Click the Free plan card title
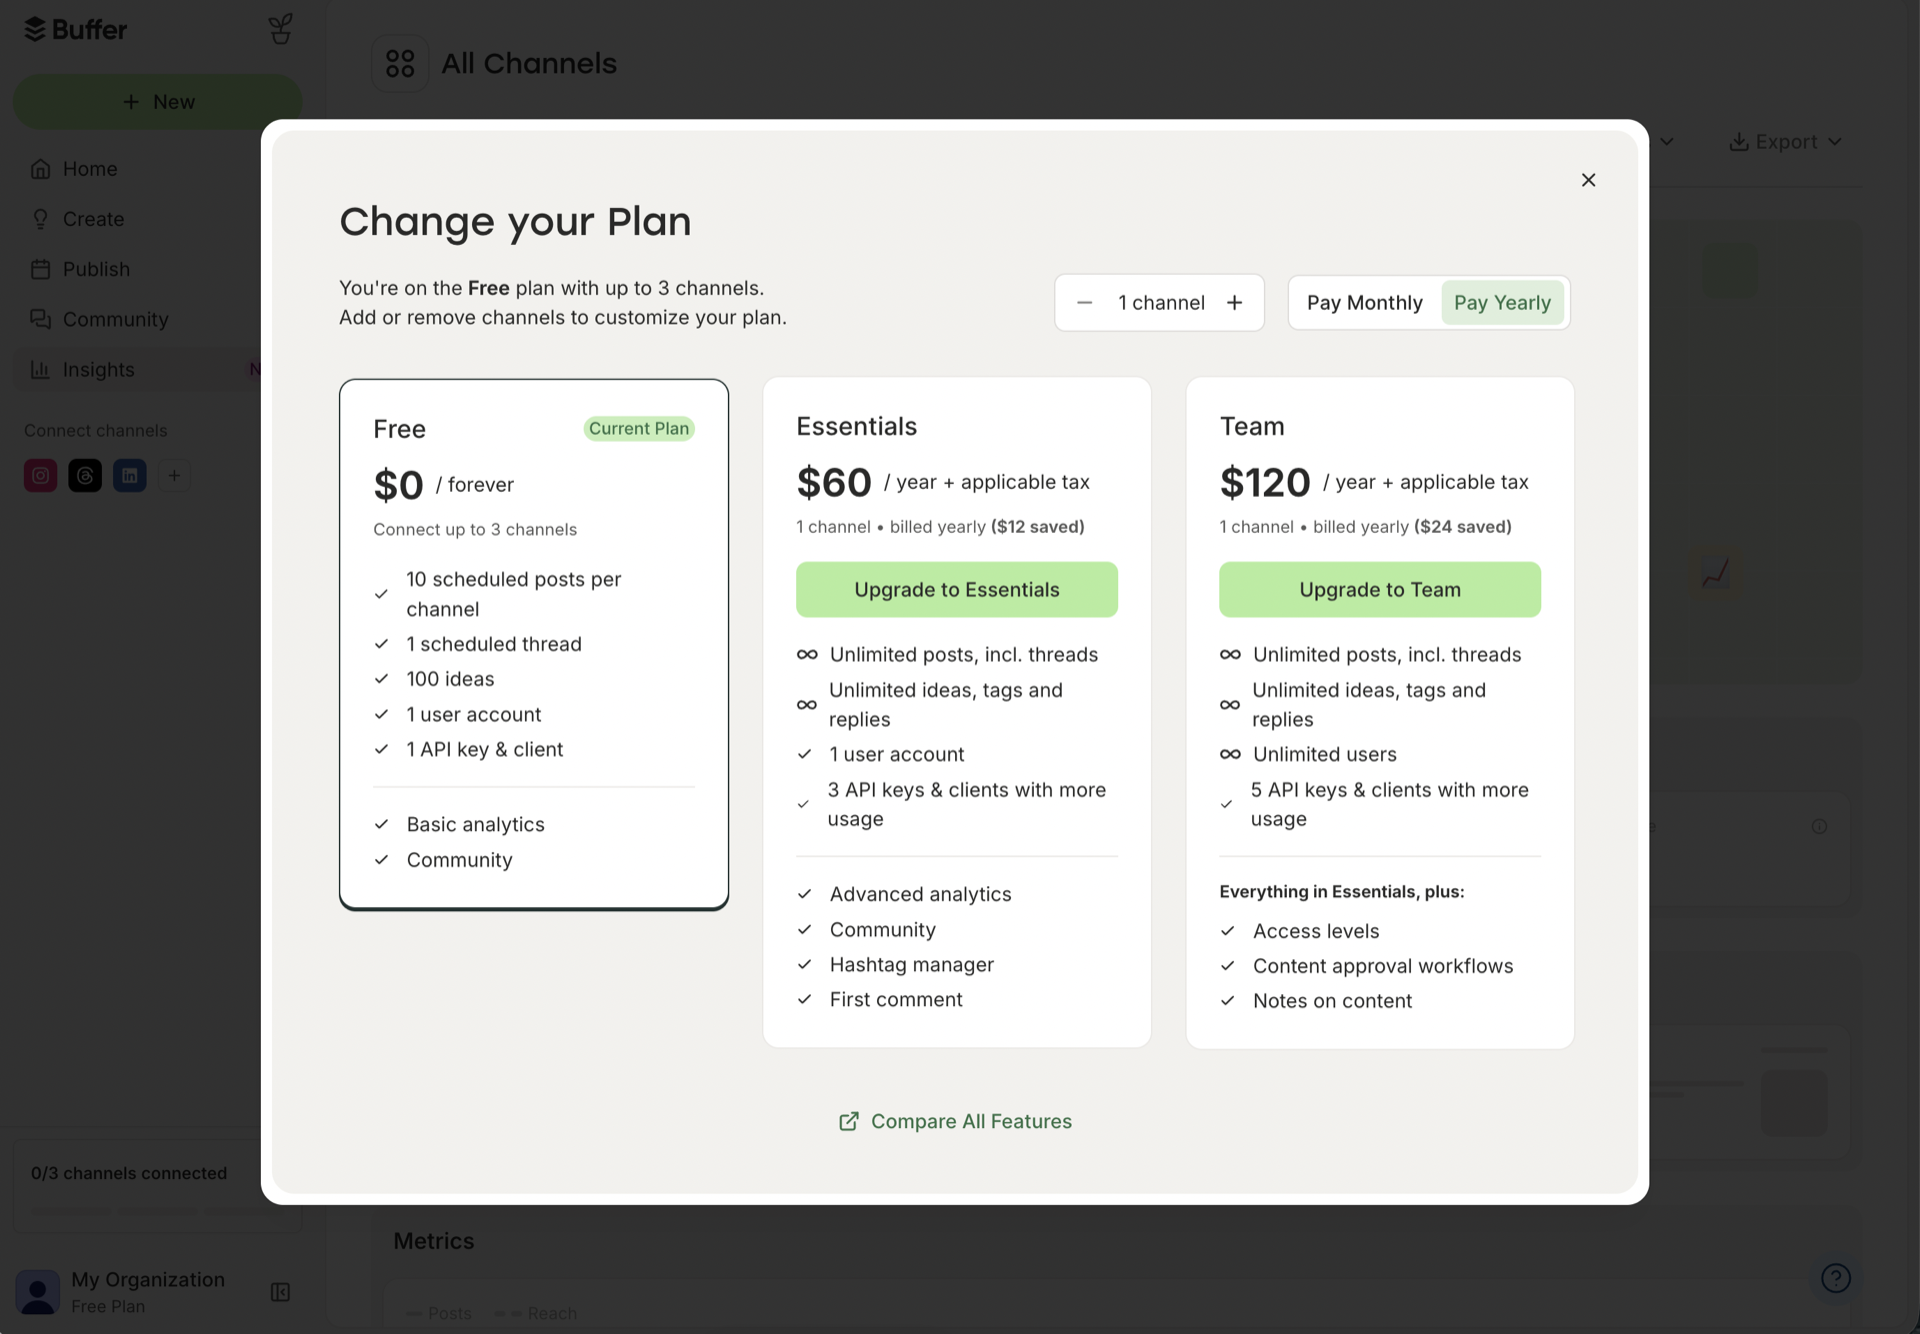The height and width of the screenshot is (1334, 1920). (x=399, y=429)
